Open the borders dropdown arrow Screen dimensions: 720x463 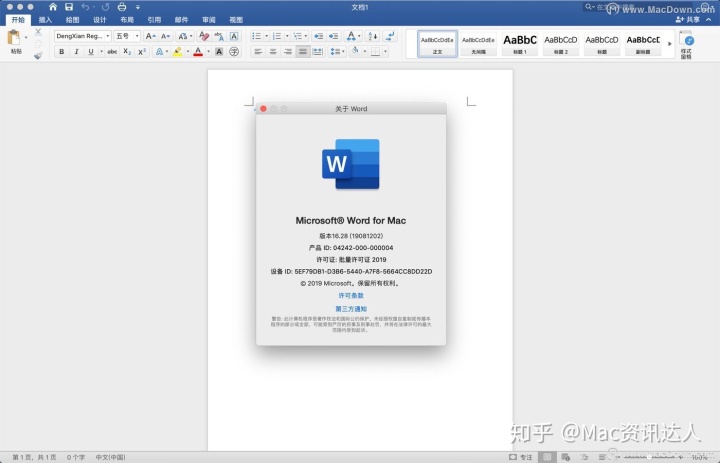pyautogui.click(x=385, y=52)
